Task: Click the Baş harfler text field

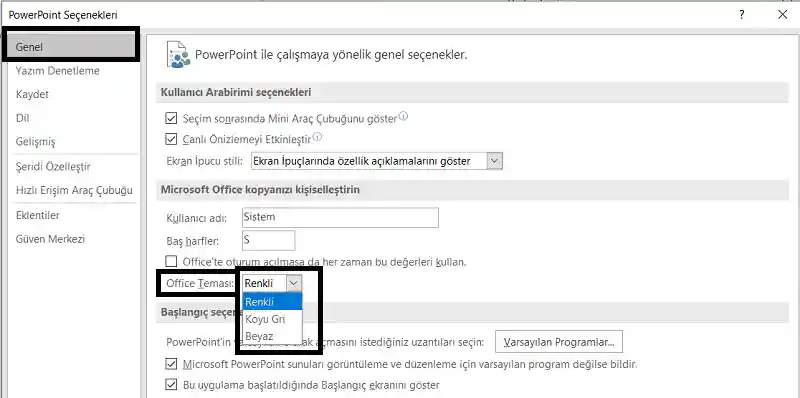Action: click(268, 240)
